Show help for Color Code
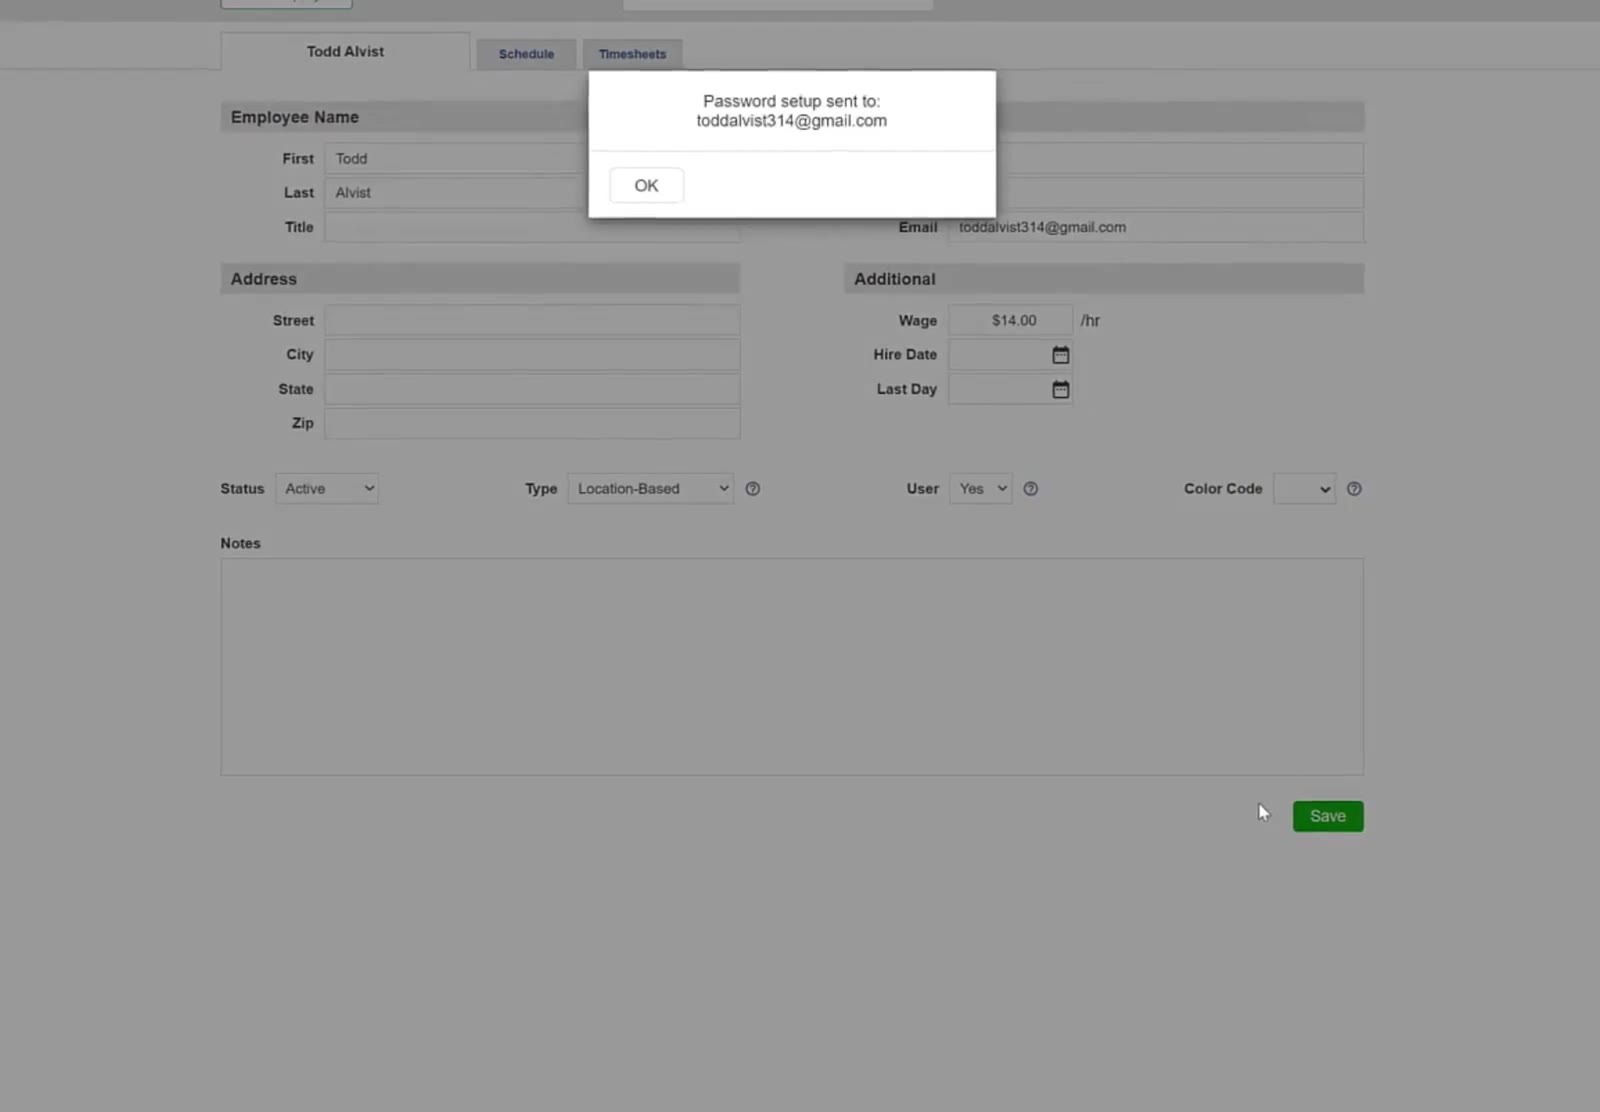Viewport: 1600px width, 1112px height. pos(1354,489)
